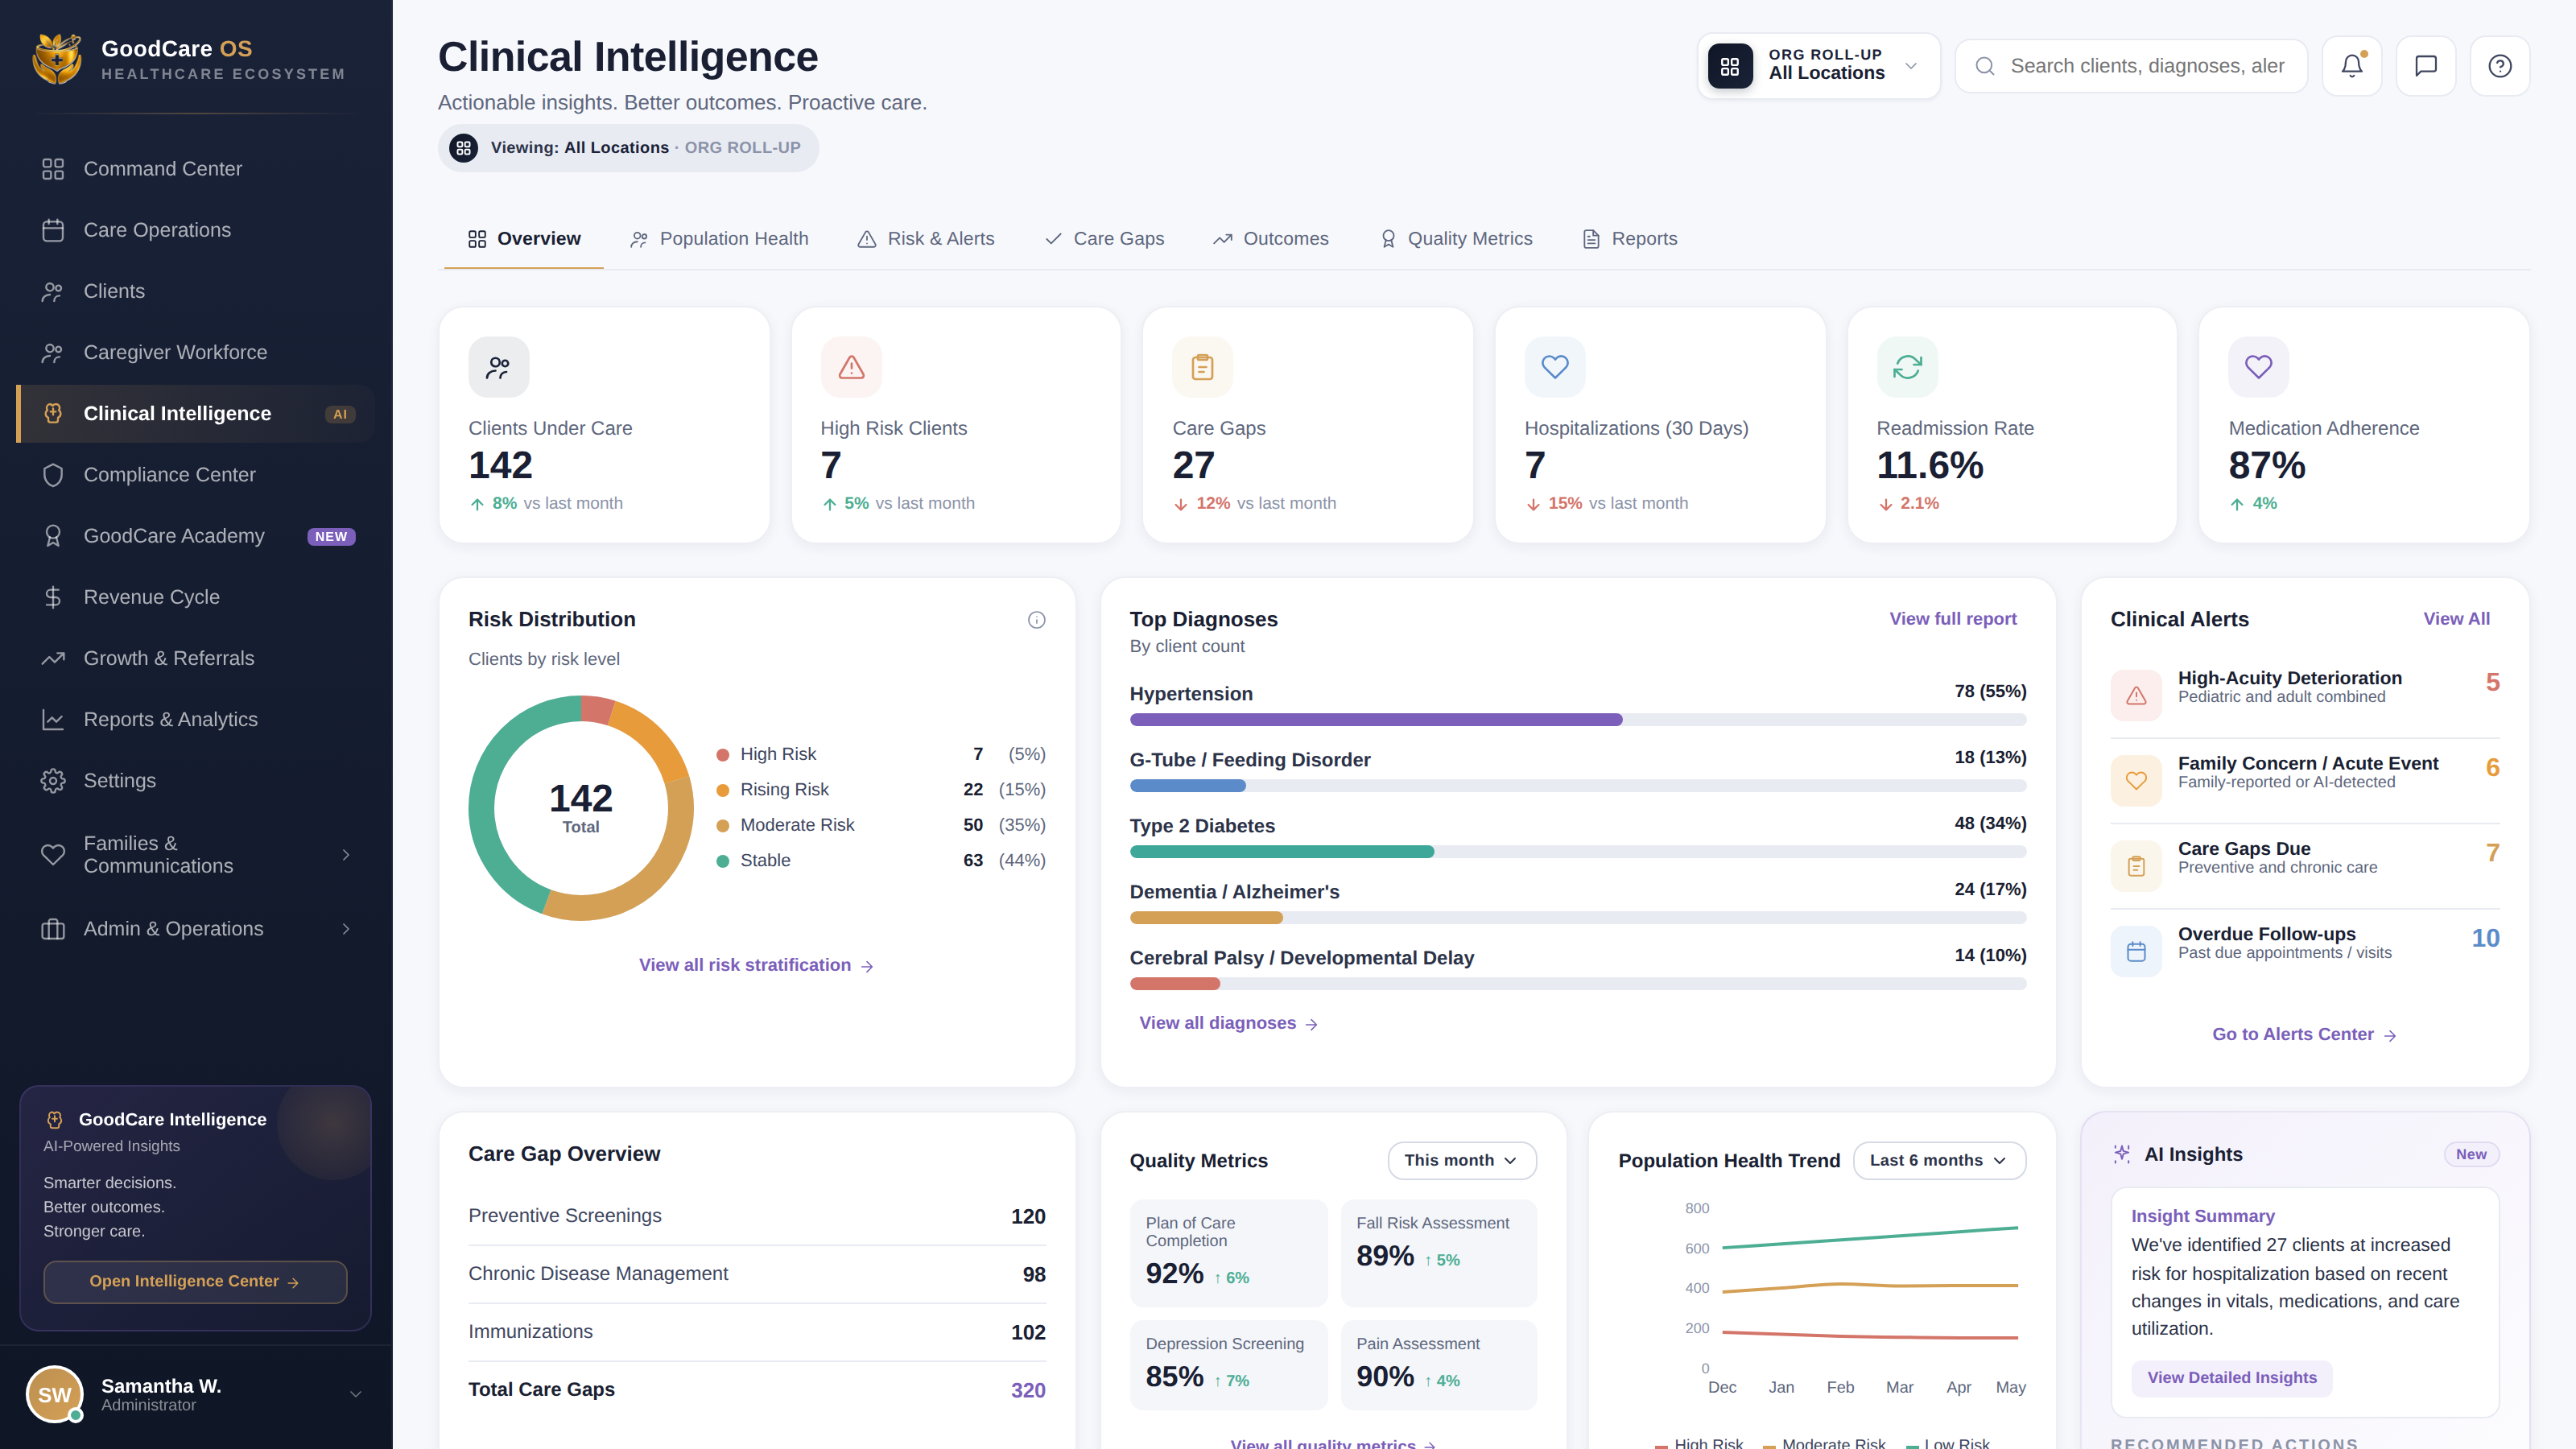
Task: Click the Risk Distribution info icon
Action: (x=1036, y=620)
